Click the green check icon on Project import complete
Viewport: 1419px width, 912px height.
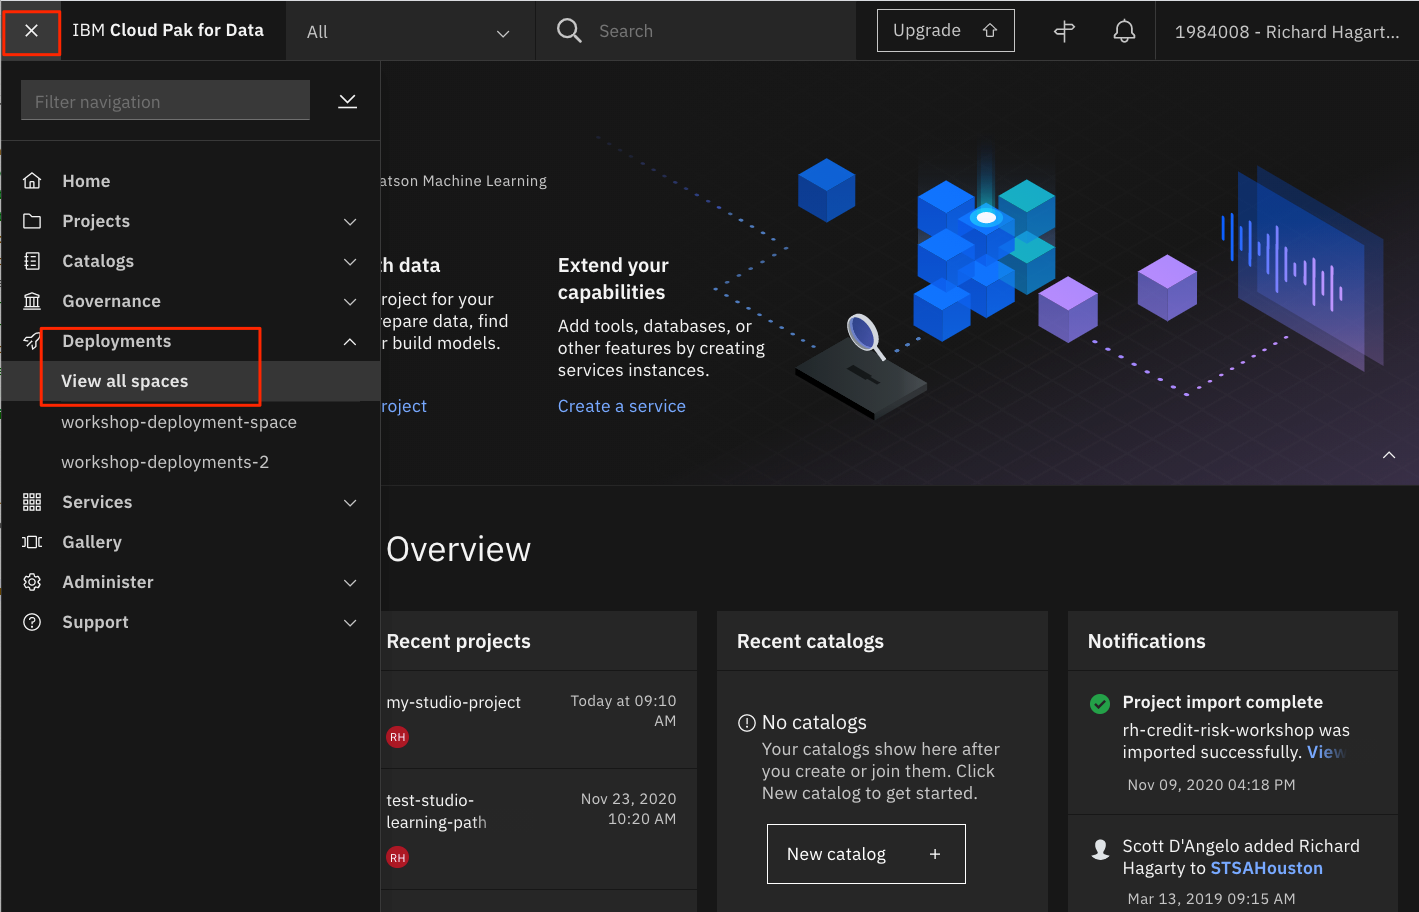click(1100, 703)
